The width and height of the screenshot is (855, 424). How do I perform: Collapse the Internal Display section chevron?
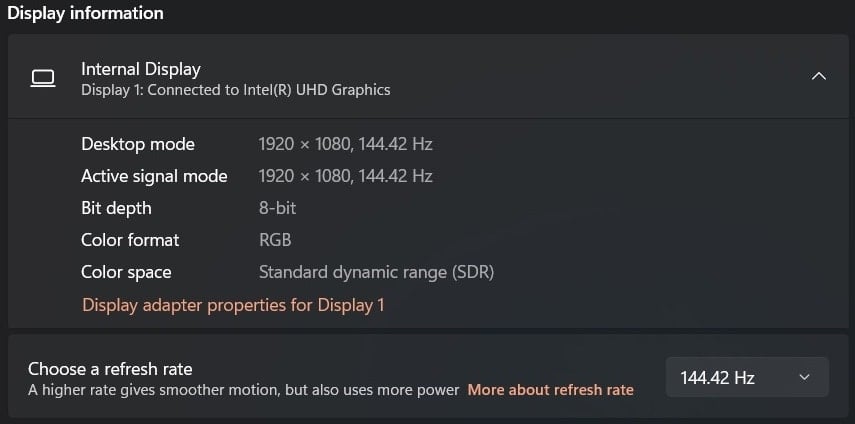[x=818, y=76]
